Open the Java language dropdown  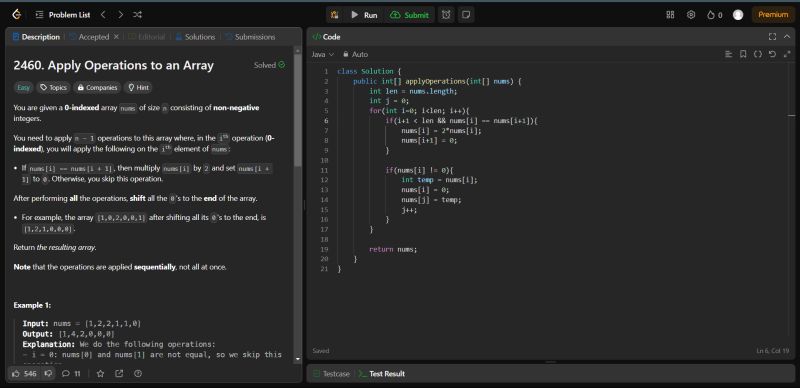(x=322, y=54)
